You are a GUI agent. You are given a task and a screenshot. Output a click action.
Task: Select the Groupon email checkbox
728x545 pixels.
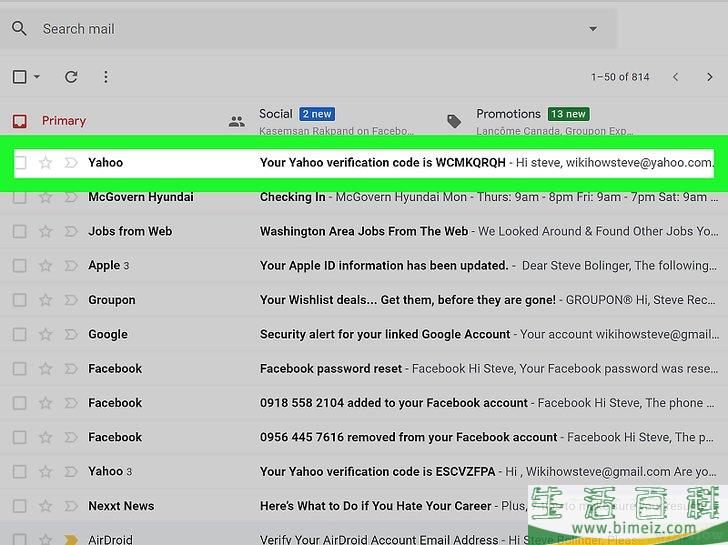pos(20,300)
